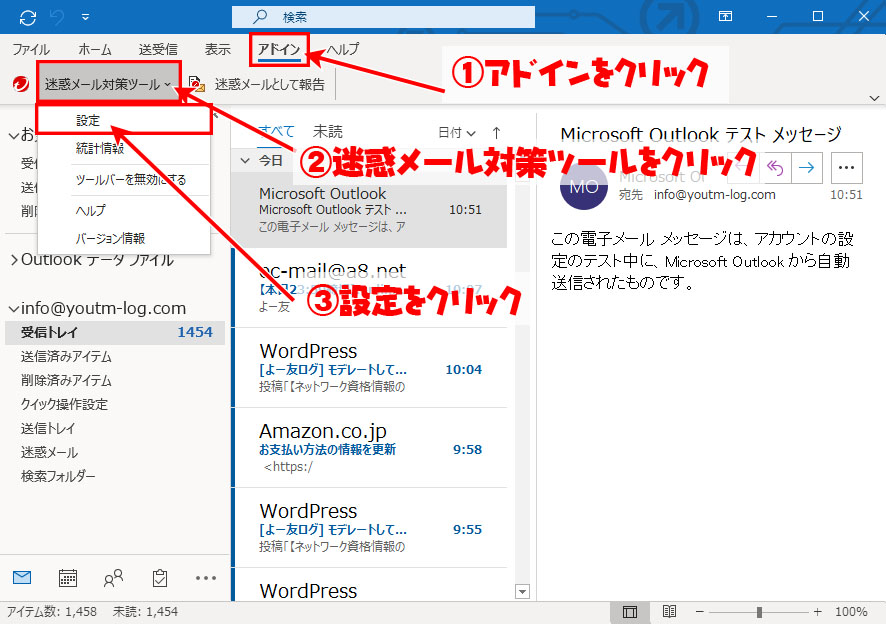This screenshot has width=886, height=624.
Task: Click the Trend Micro red logo icon
Action: (x=21, y=84)
